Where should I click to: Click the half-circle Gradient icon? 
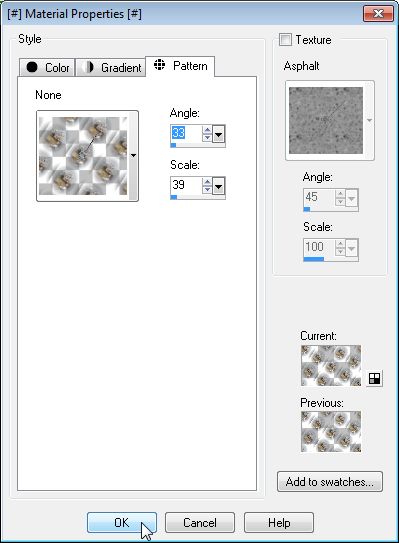pyautogui.click(x=88, y=67)
